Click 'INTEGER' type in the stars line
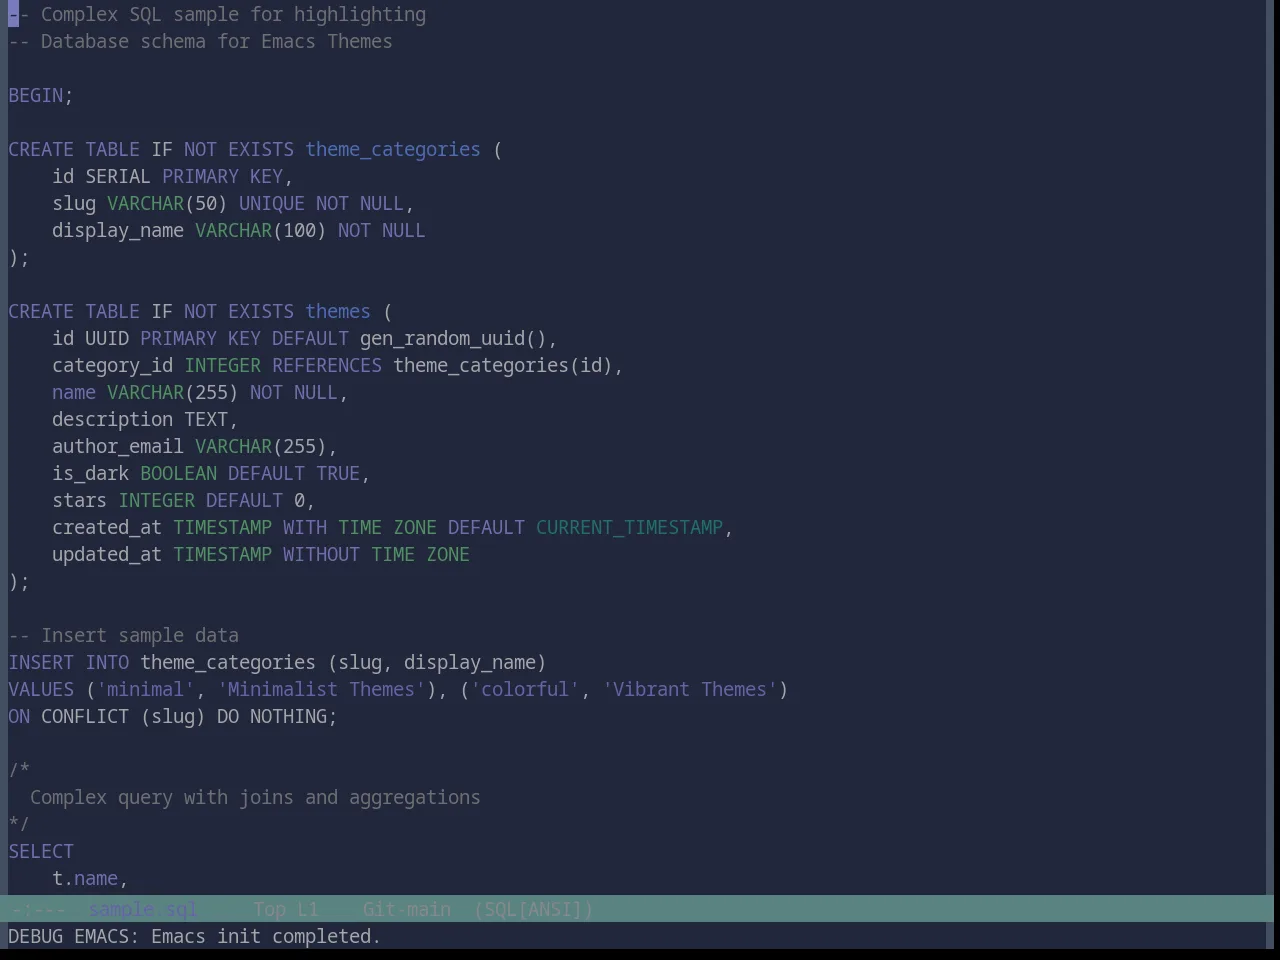Viewport: 1280px width, 960px height. [x=156, y=500]
